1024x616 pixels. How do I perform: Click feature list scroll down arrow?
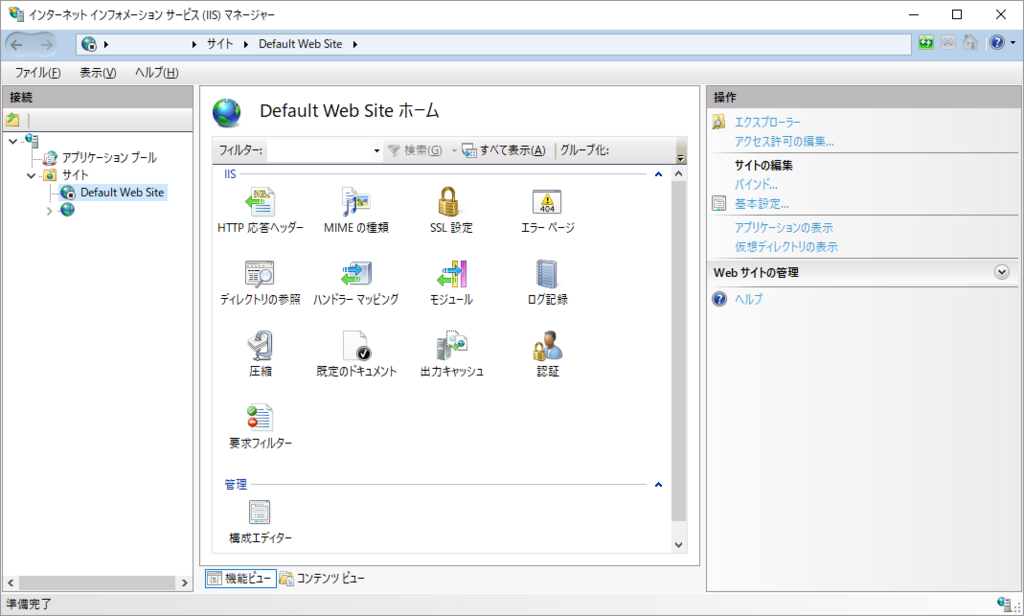(679, 545)
